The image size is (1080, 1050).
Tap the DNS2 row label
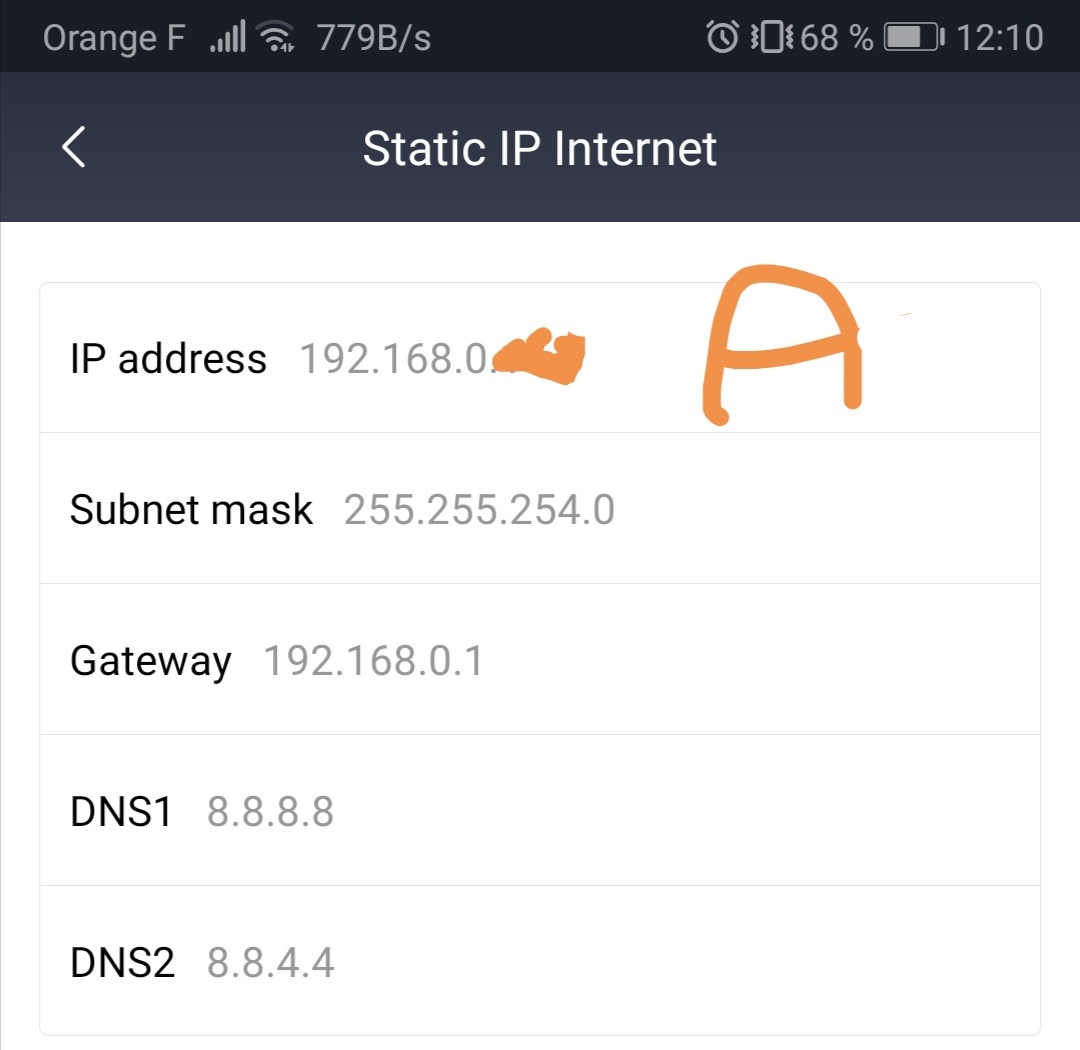coord(122,962)
